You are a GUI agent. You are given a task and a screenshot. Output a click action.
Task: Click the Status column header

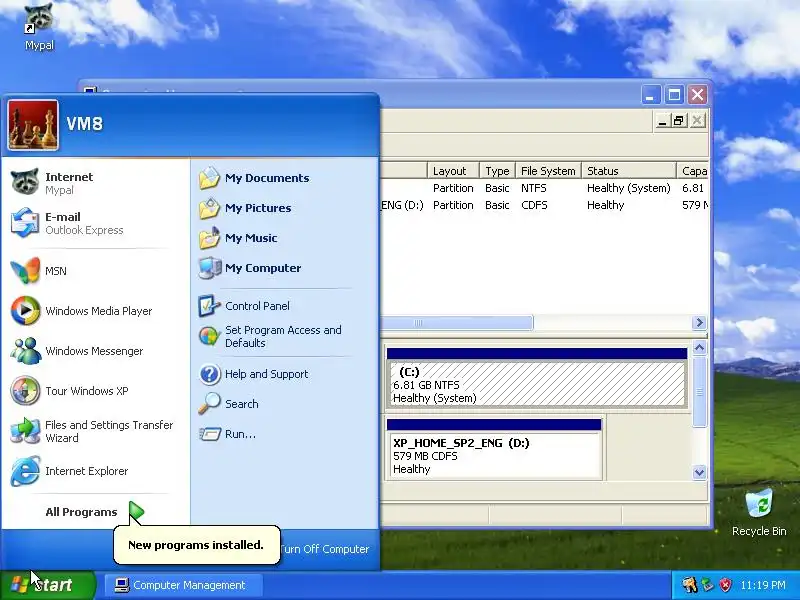[x=629, y=171]
